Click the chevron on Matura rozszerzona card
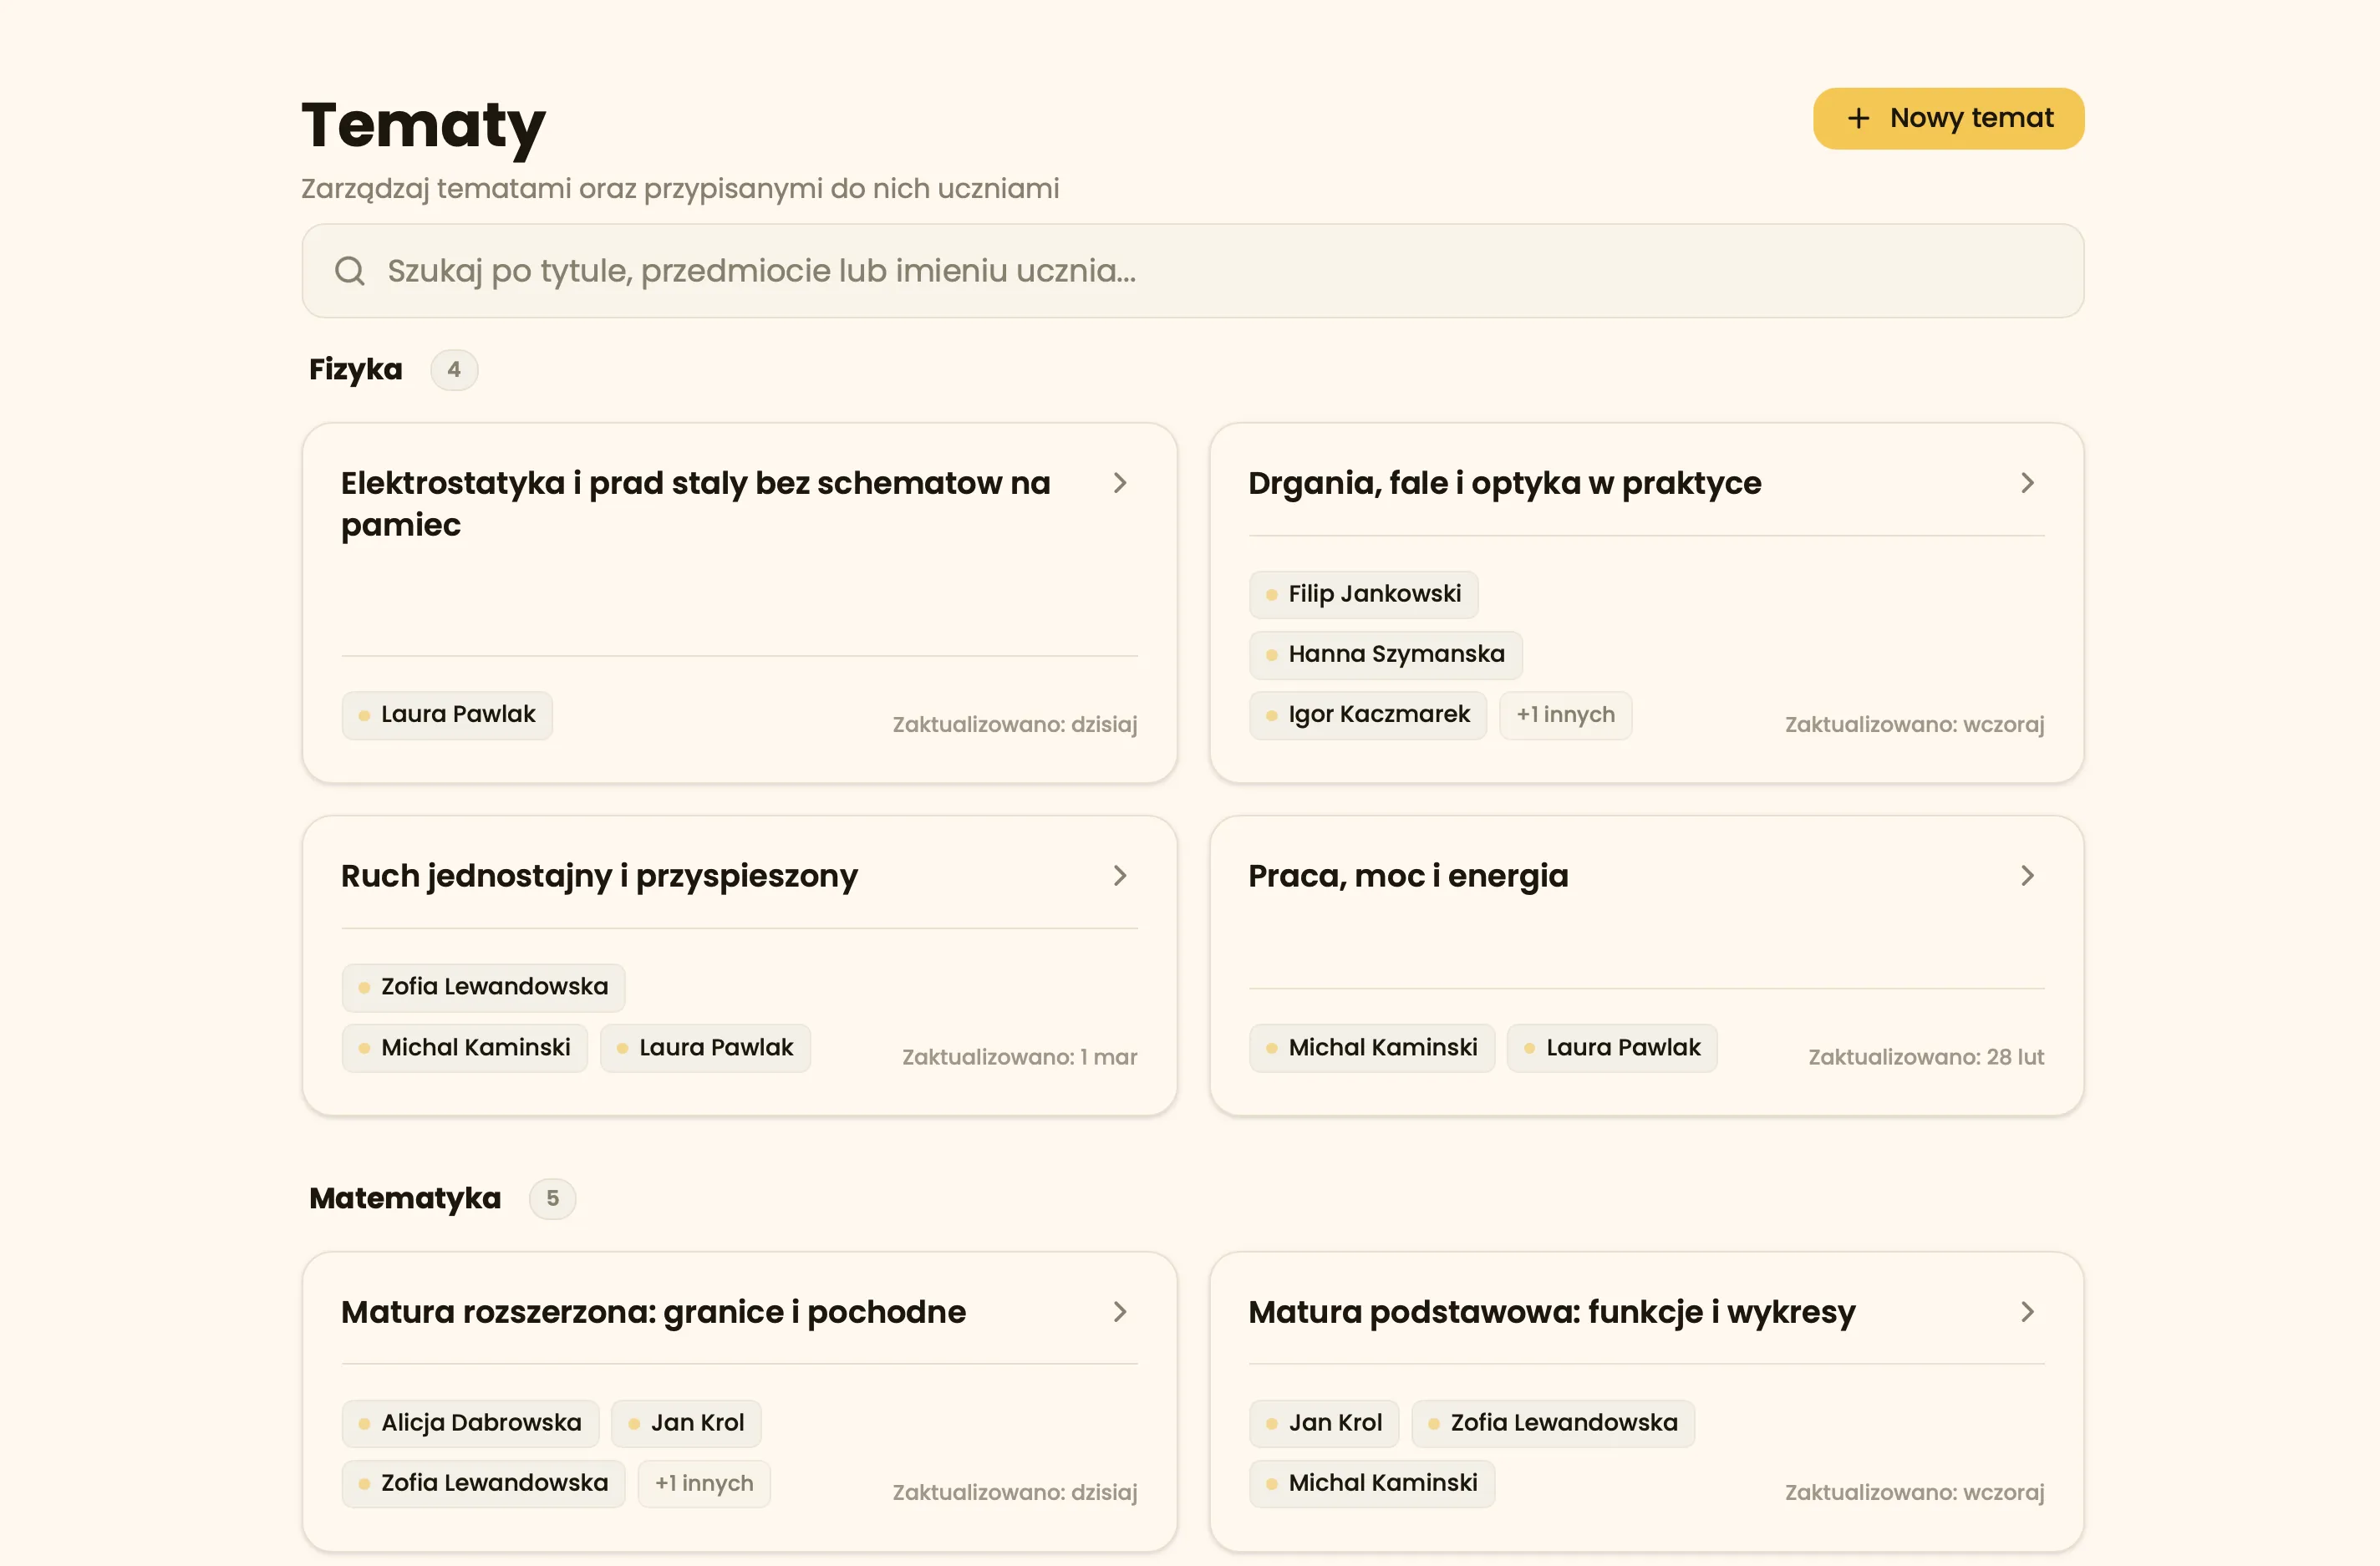The image size is (2380, 1566). pyautogui.click(x=1120, y=1312)
